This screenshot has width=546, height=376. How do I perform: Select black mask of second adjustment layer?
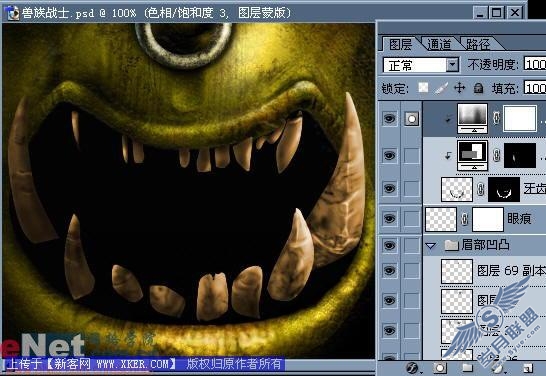click(520, 155)
